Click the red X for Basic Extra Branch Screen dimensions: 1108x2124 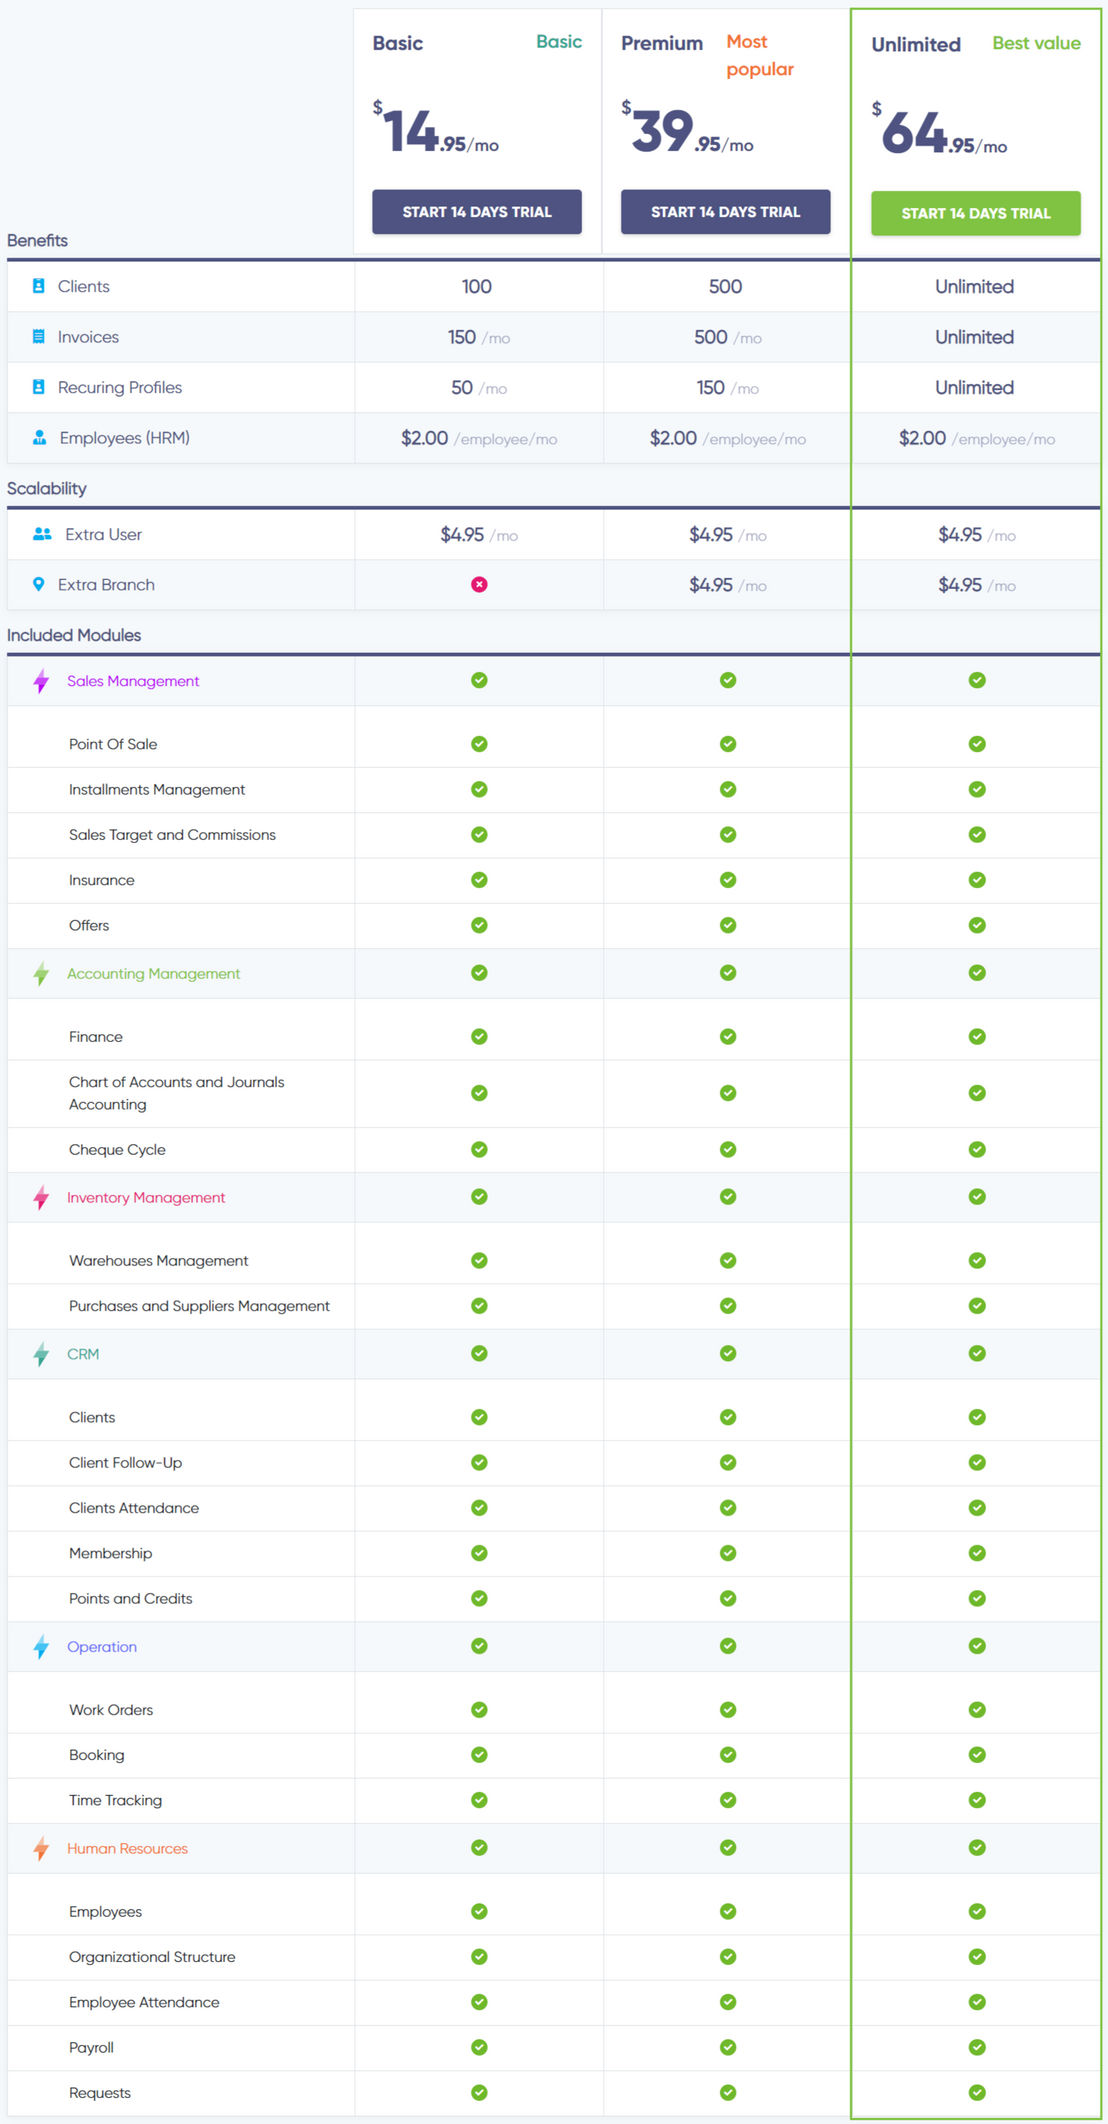[479, 584]
